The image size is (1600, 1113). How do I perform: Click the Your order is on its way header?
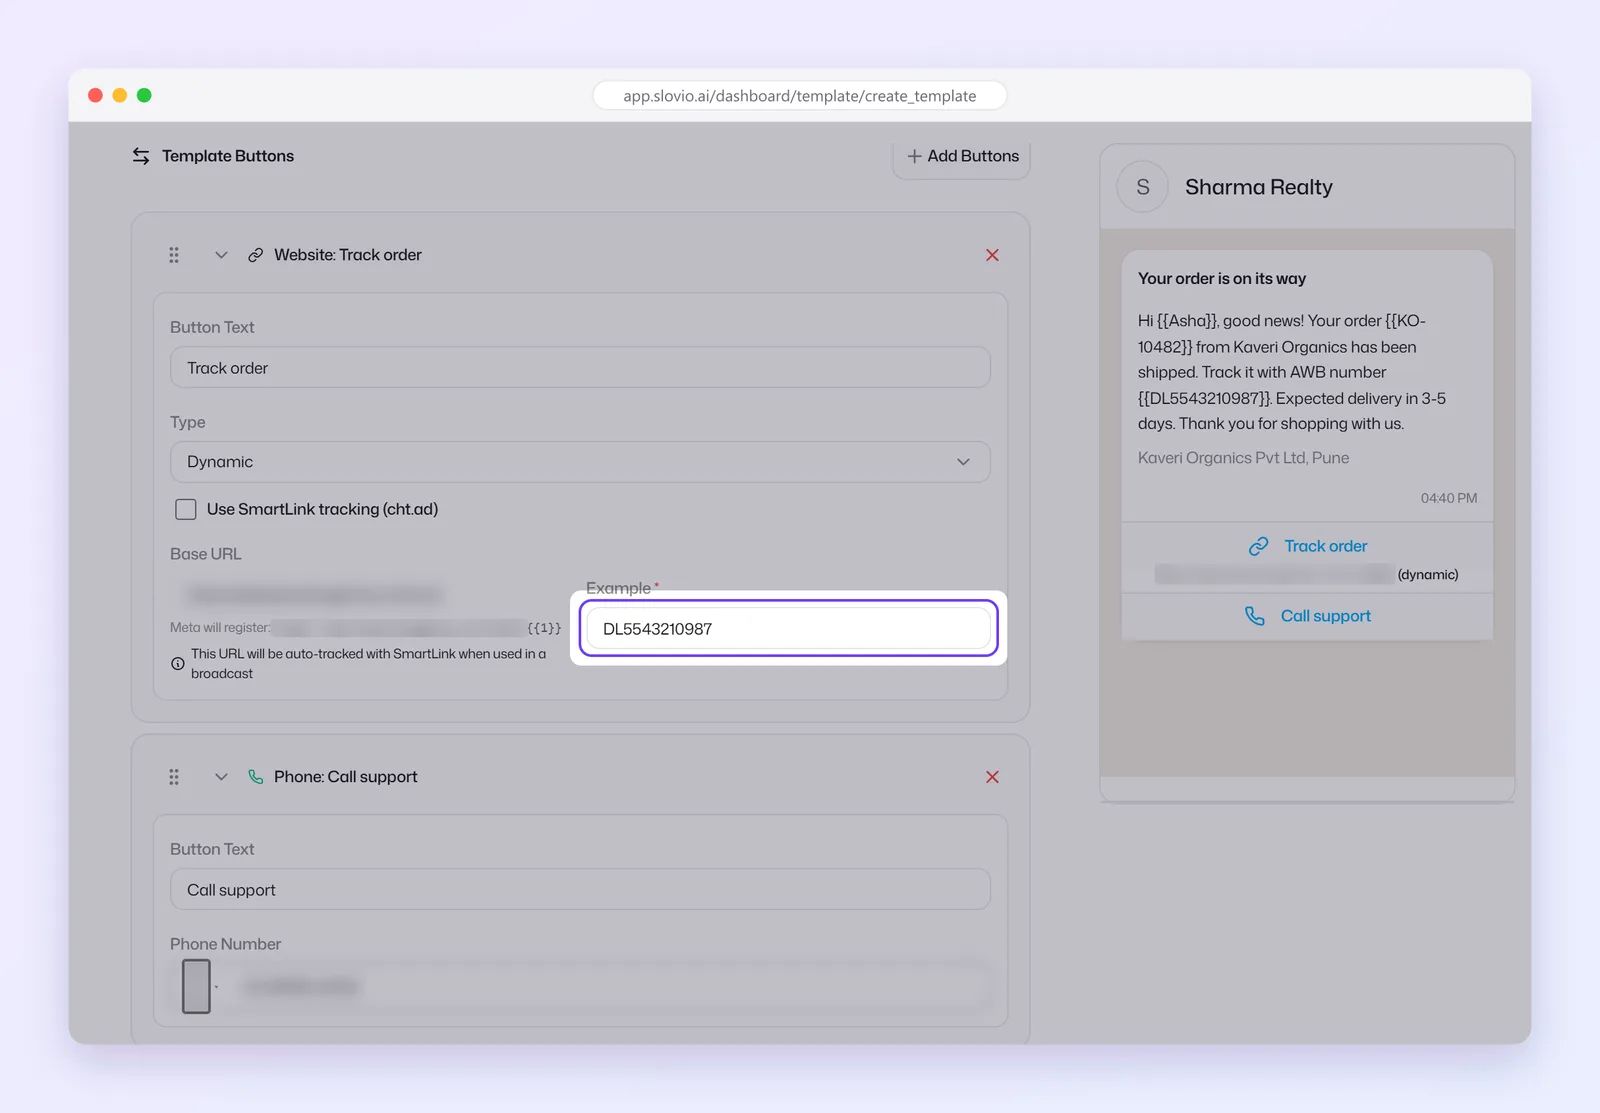(1222, 279)
